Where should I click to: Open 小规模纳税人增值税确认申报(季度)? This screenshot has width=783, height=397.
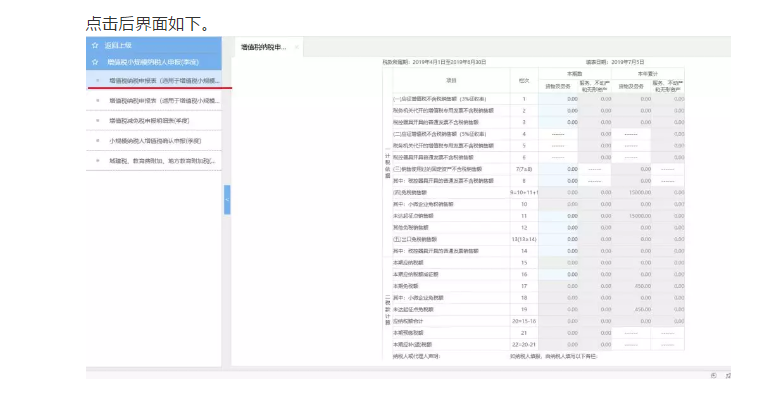coord(154,141)
